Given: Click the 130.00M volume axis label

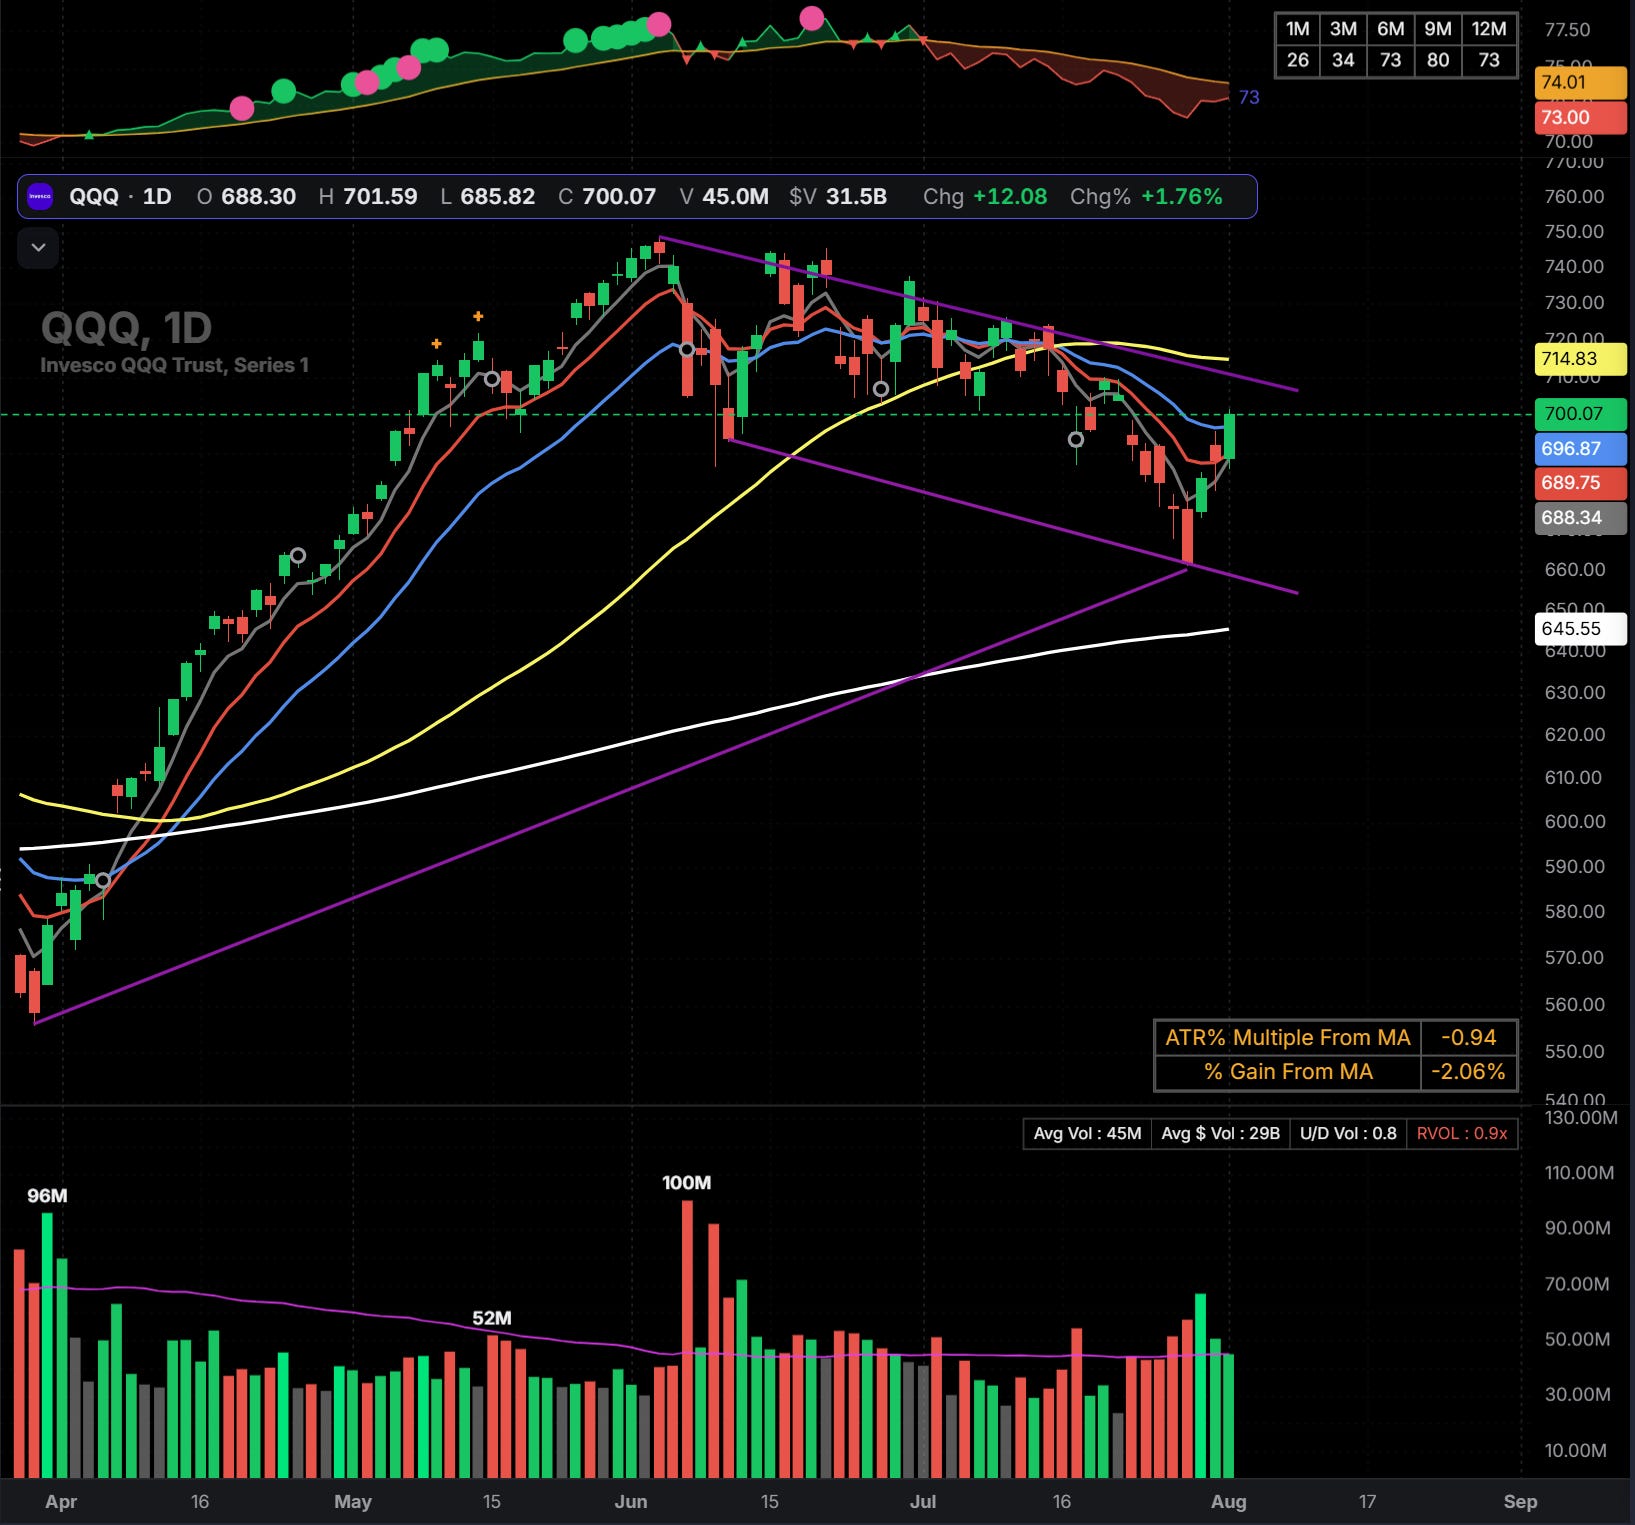Looking at the screenshot, I should pyautogui.click(x=1581, y=1117).
